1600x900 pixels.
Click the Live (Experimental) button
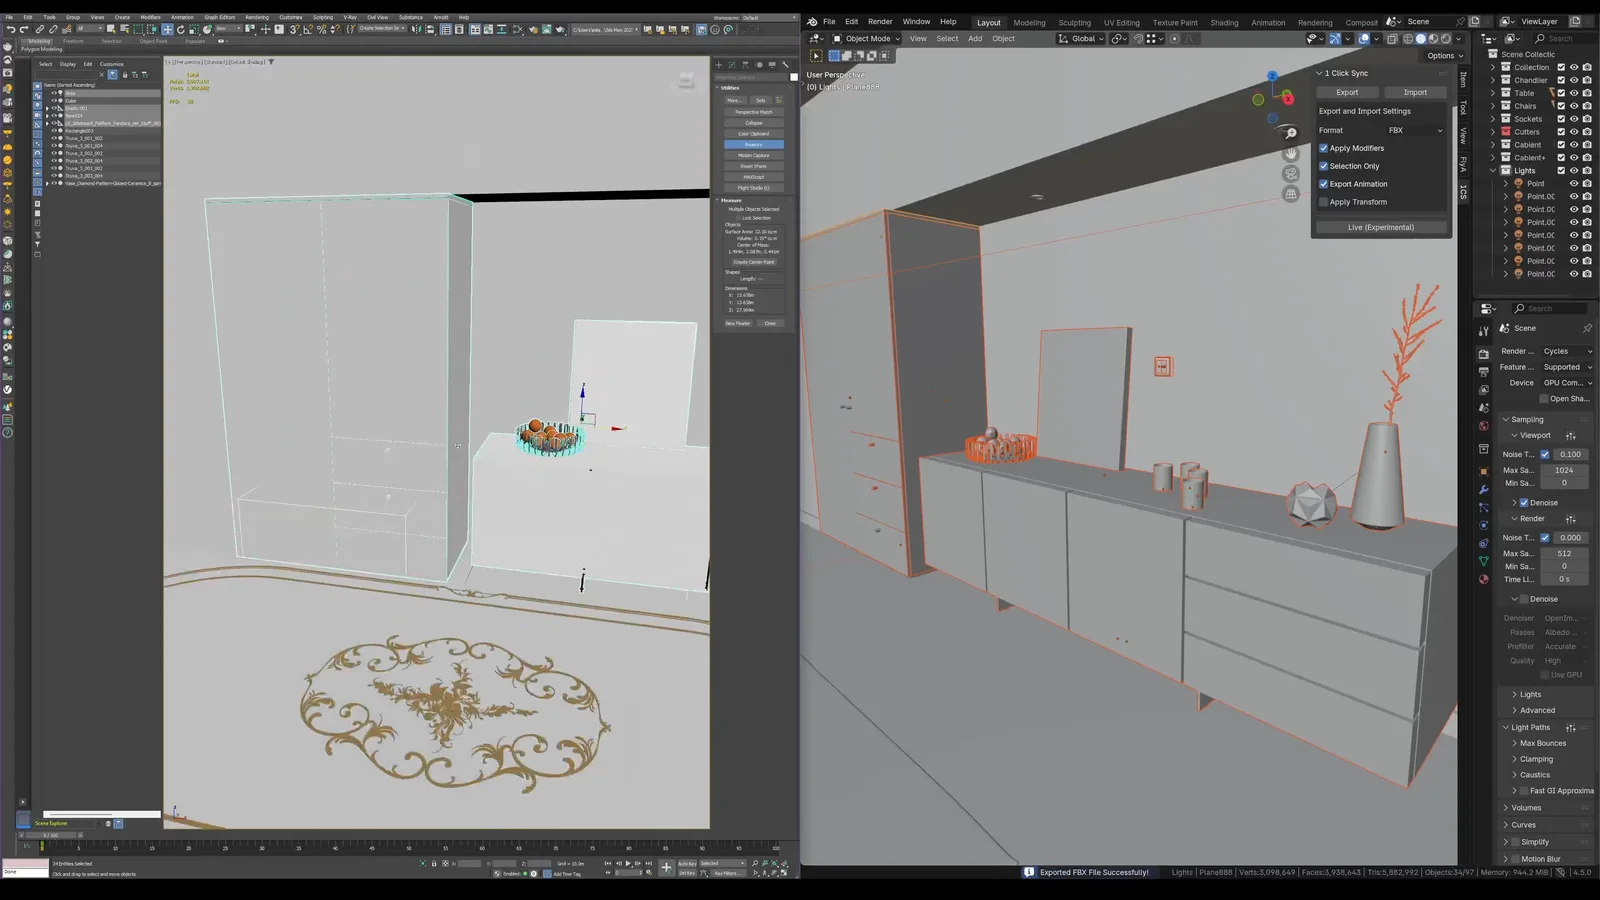tap(1380, 227)
